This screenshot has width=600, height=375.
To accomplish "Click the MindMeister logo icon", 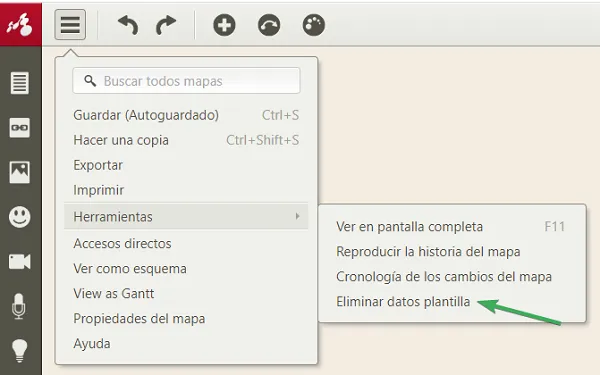I will (20, 24).
